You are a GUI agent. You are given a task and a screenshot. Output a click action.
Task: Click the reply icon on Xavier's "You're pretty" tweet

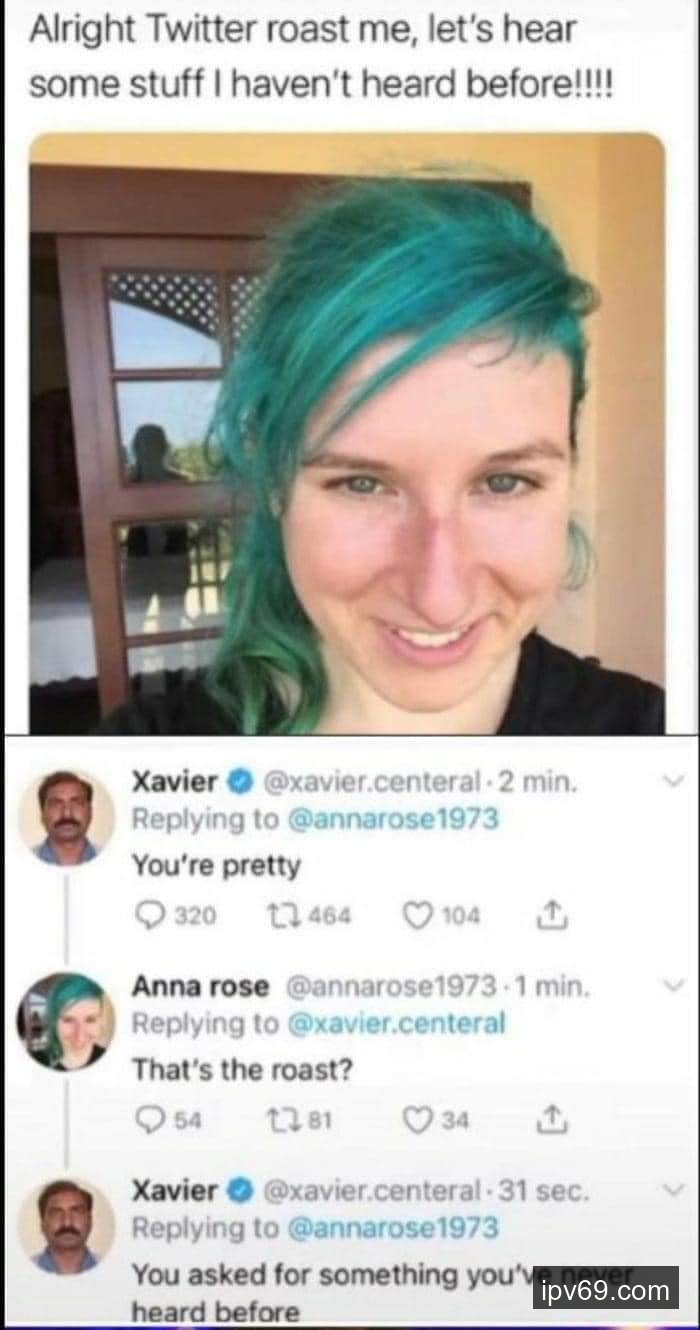pyautogui.click(x=150, y=915)
